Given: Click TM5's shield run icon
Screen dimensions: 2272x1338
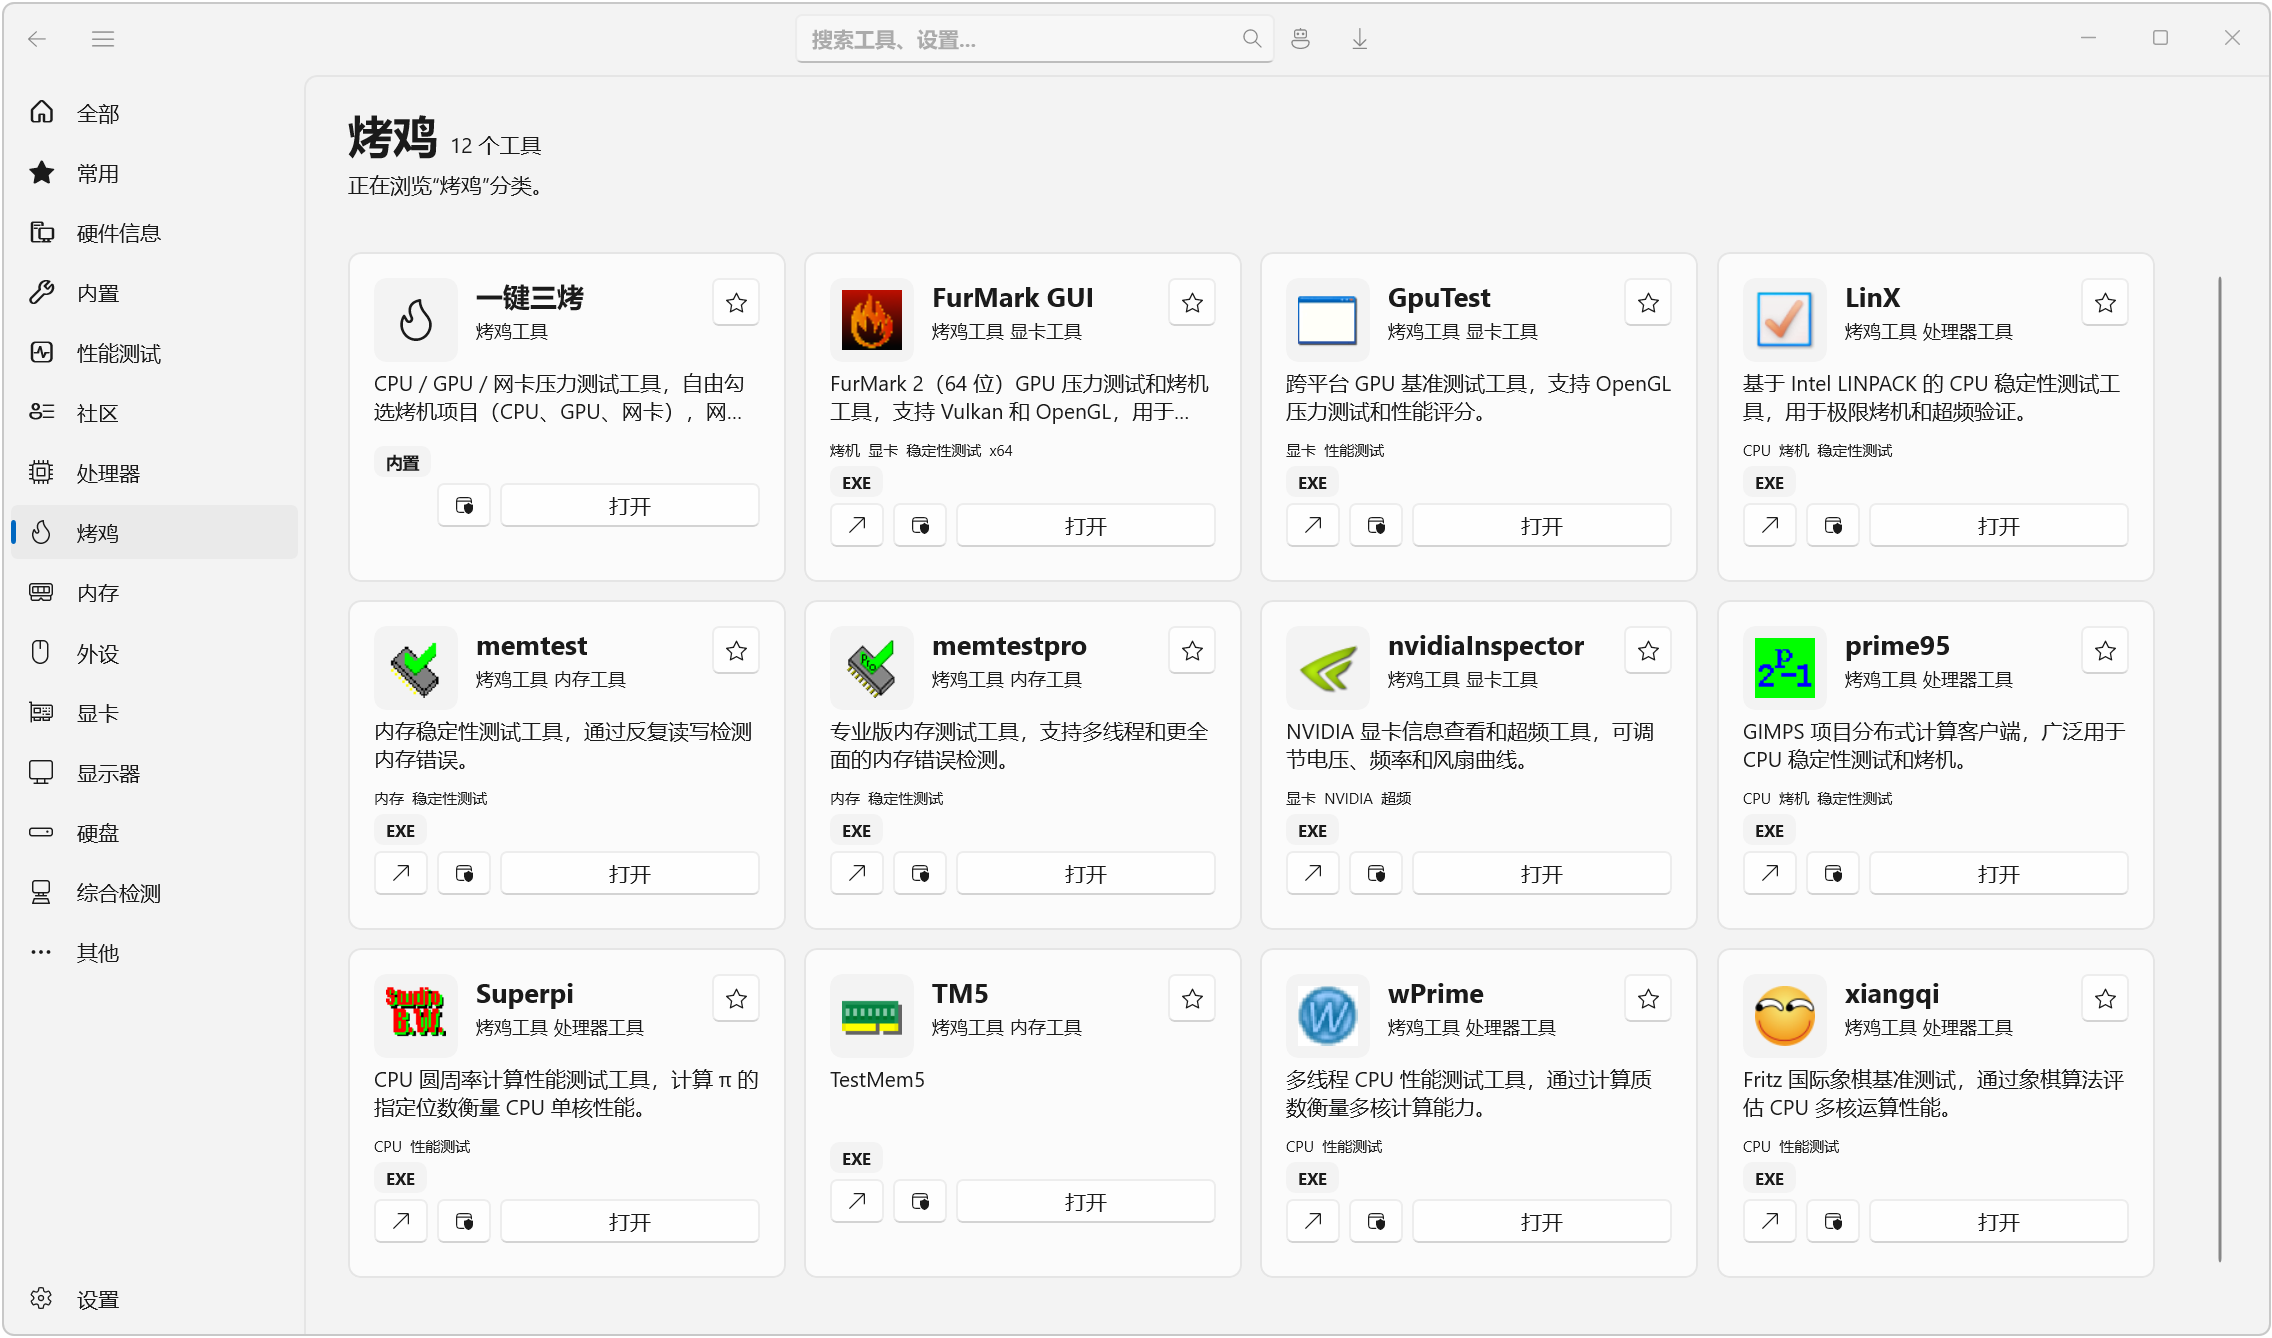Looking at the screenshot, I should tap(920, 1201).
